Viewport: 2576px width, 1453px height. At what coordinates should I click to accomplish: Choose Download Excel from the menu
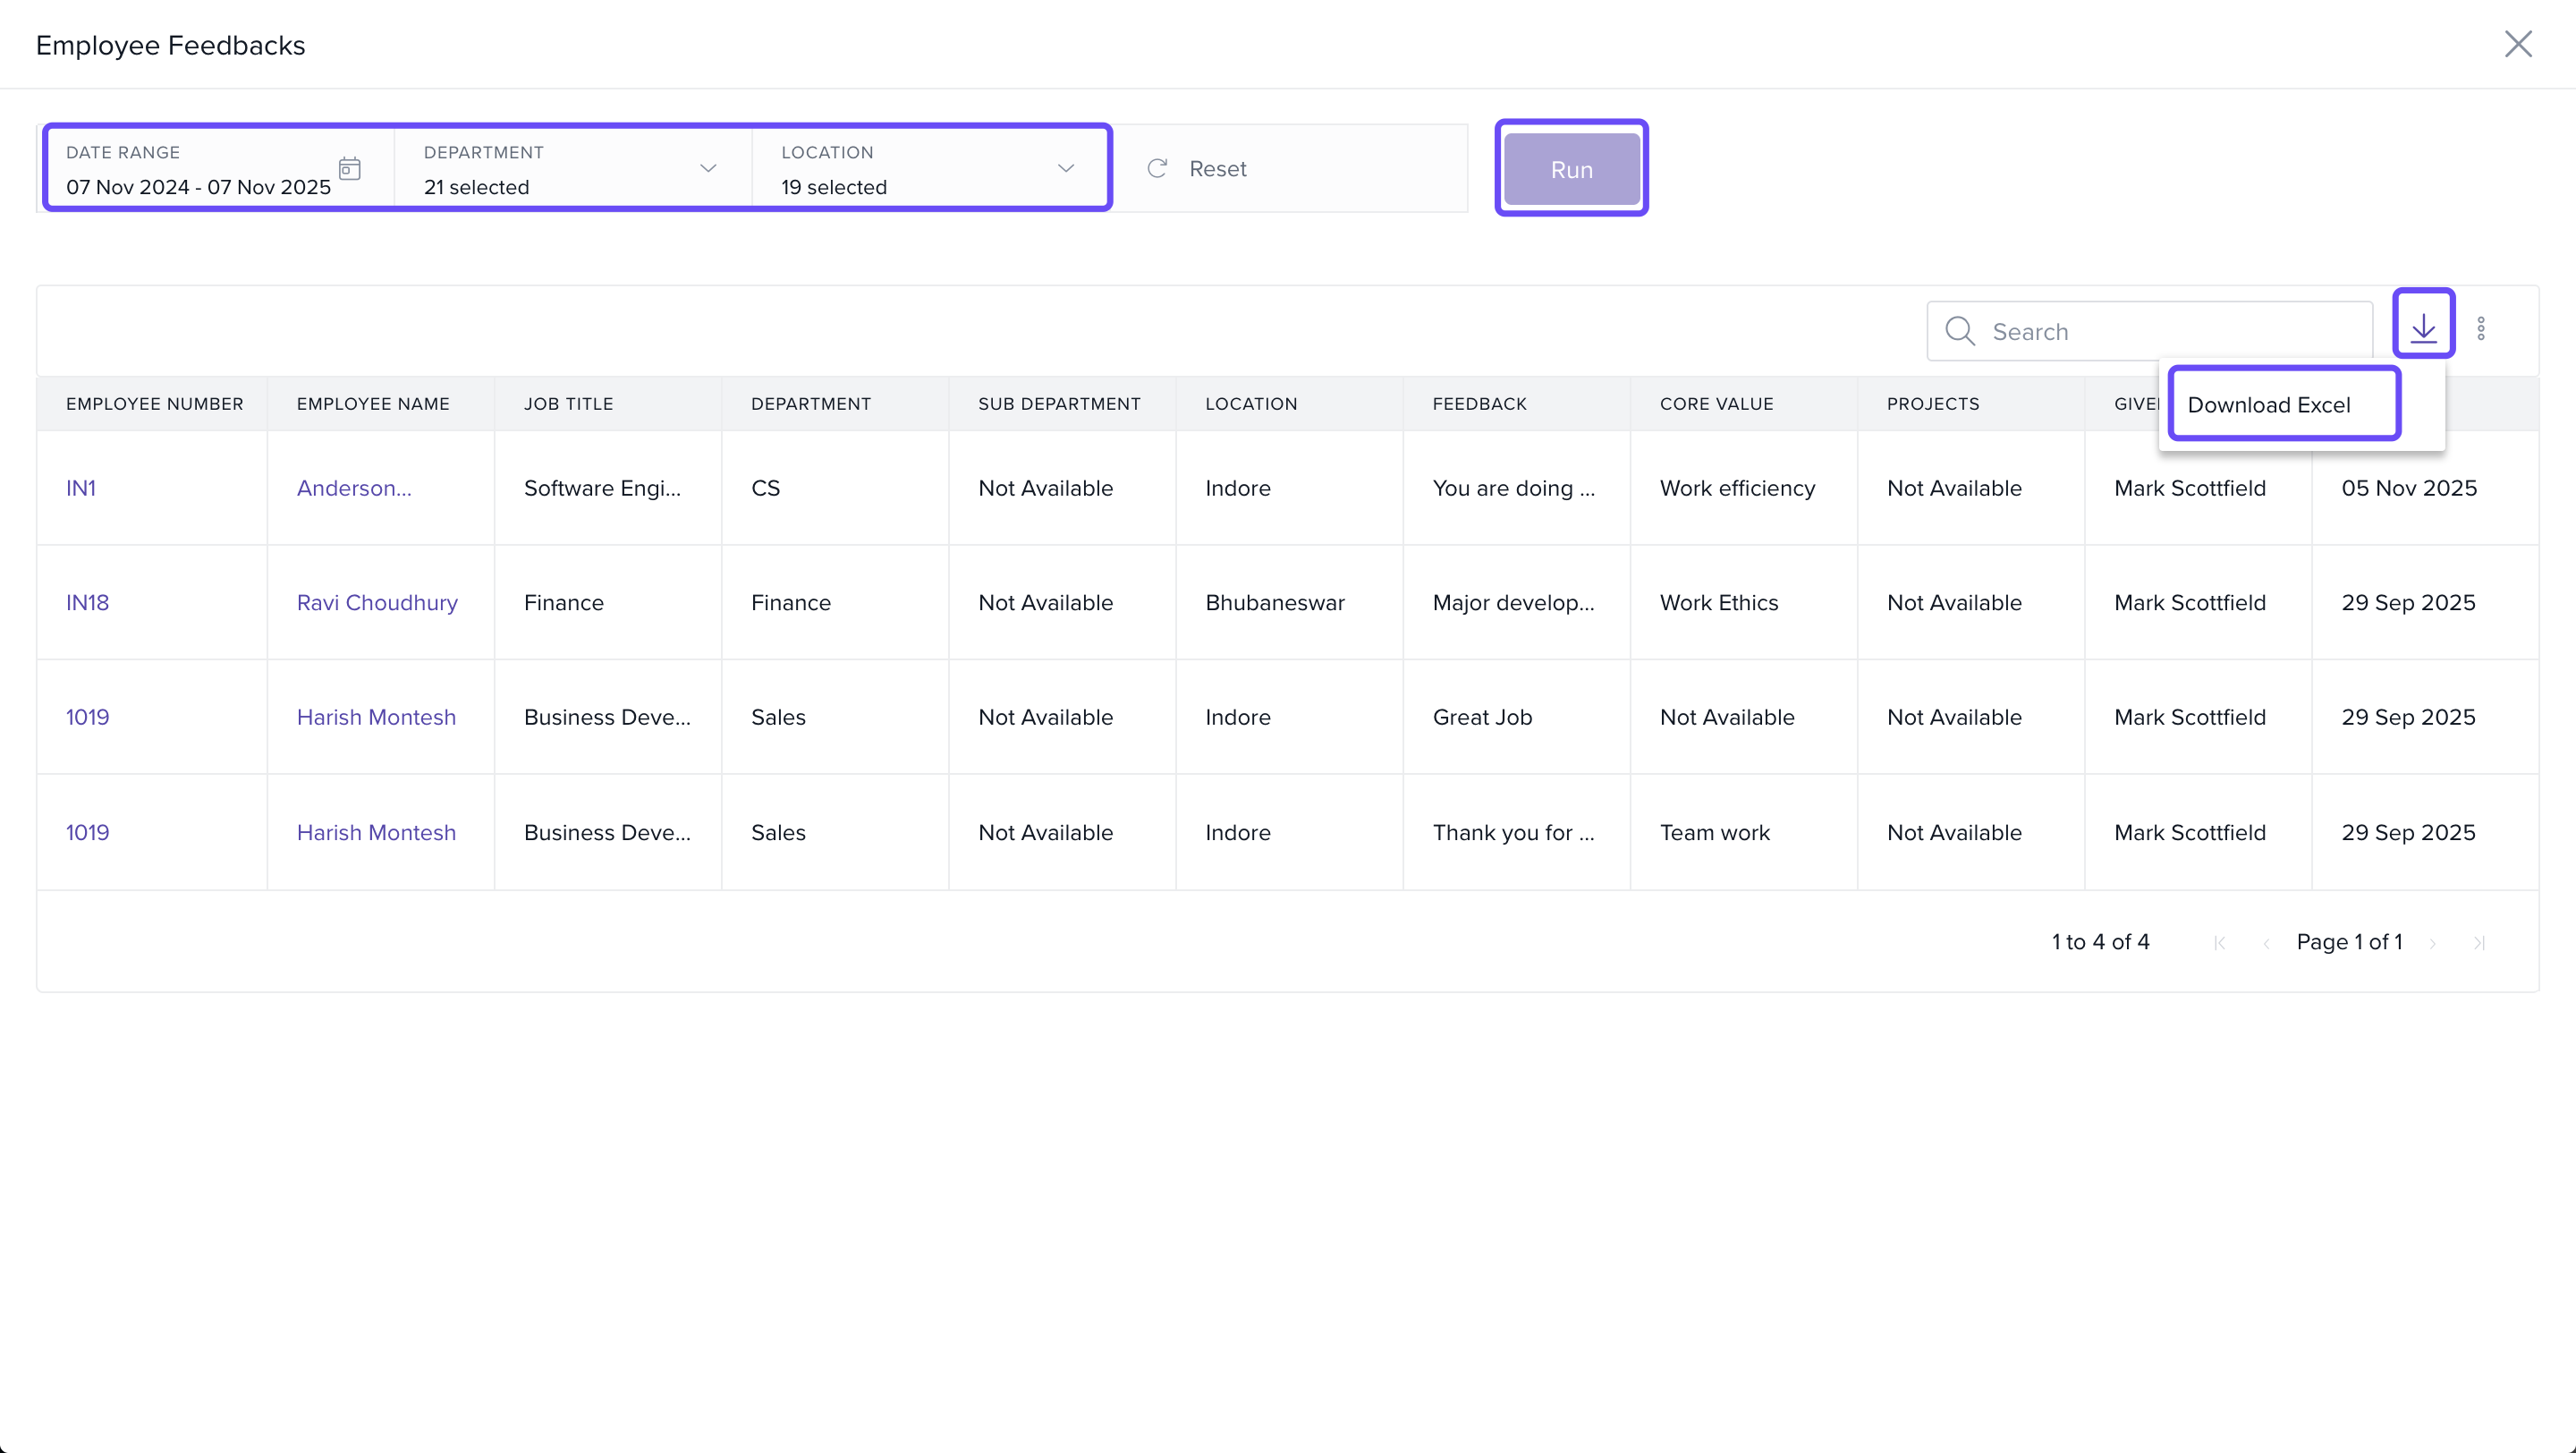coord(2268,405)
